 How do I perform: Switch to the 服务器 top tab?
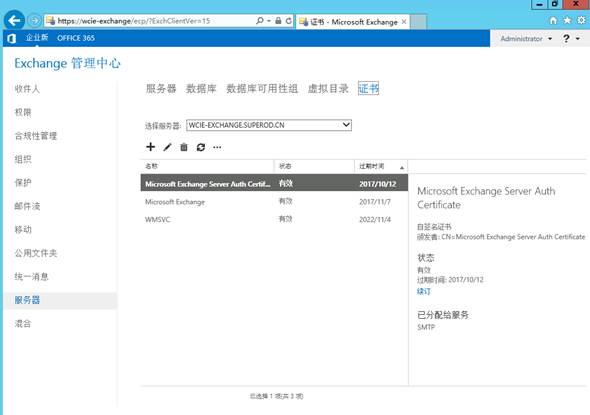click(161, 88)
